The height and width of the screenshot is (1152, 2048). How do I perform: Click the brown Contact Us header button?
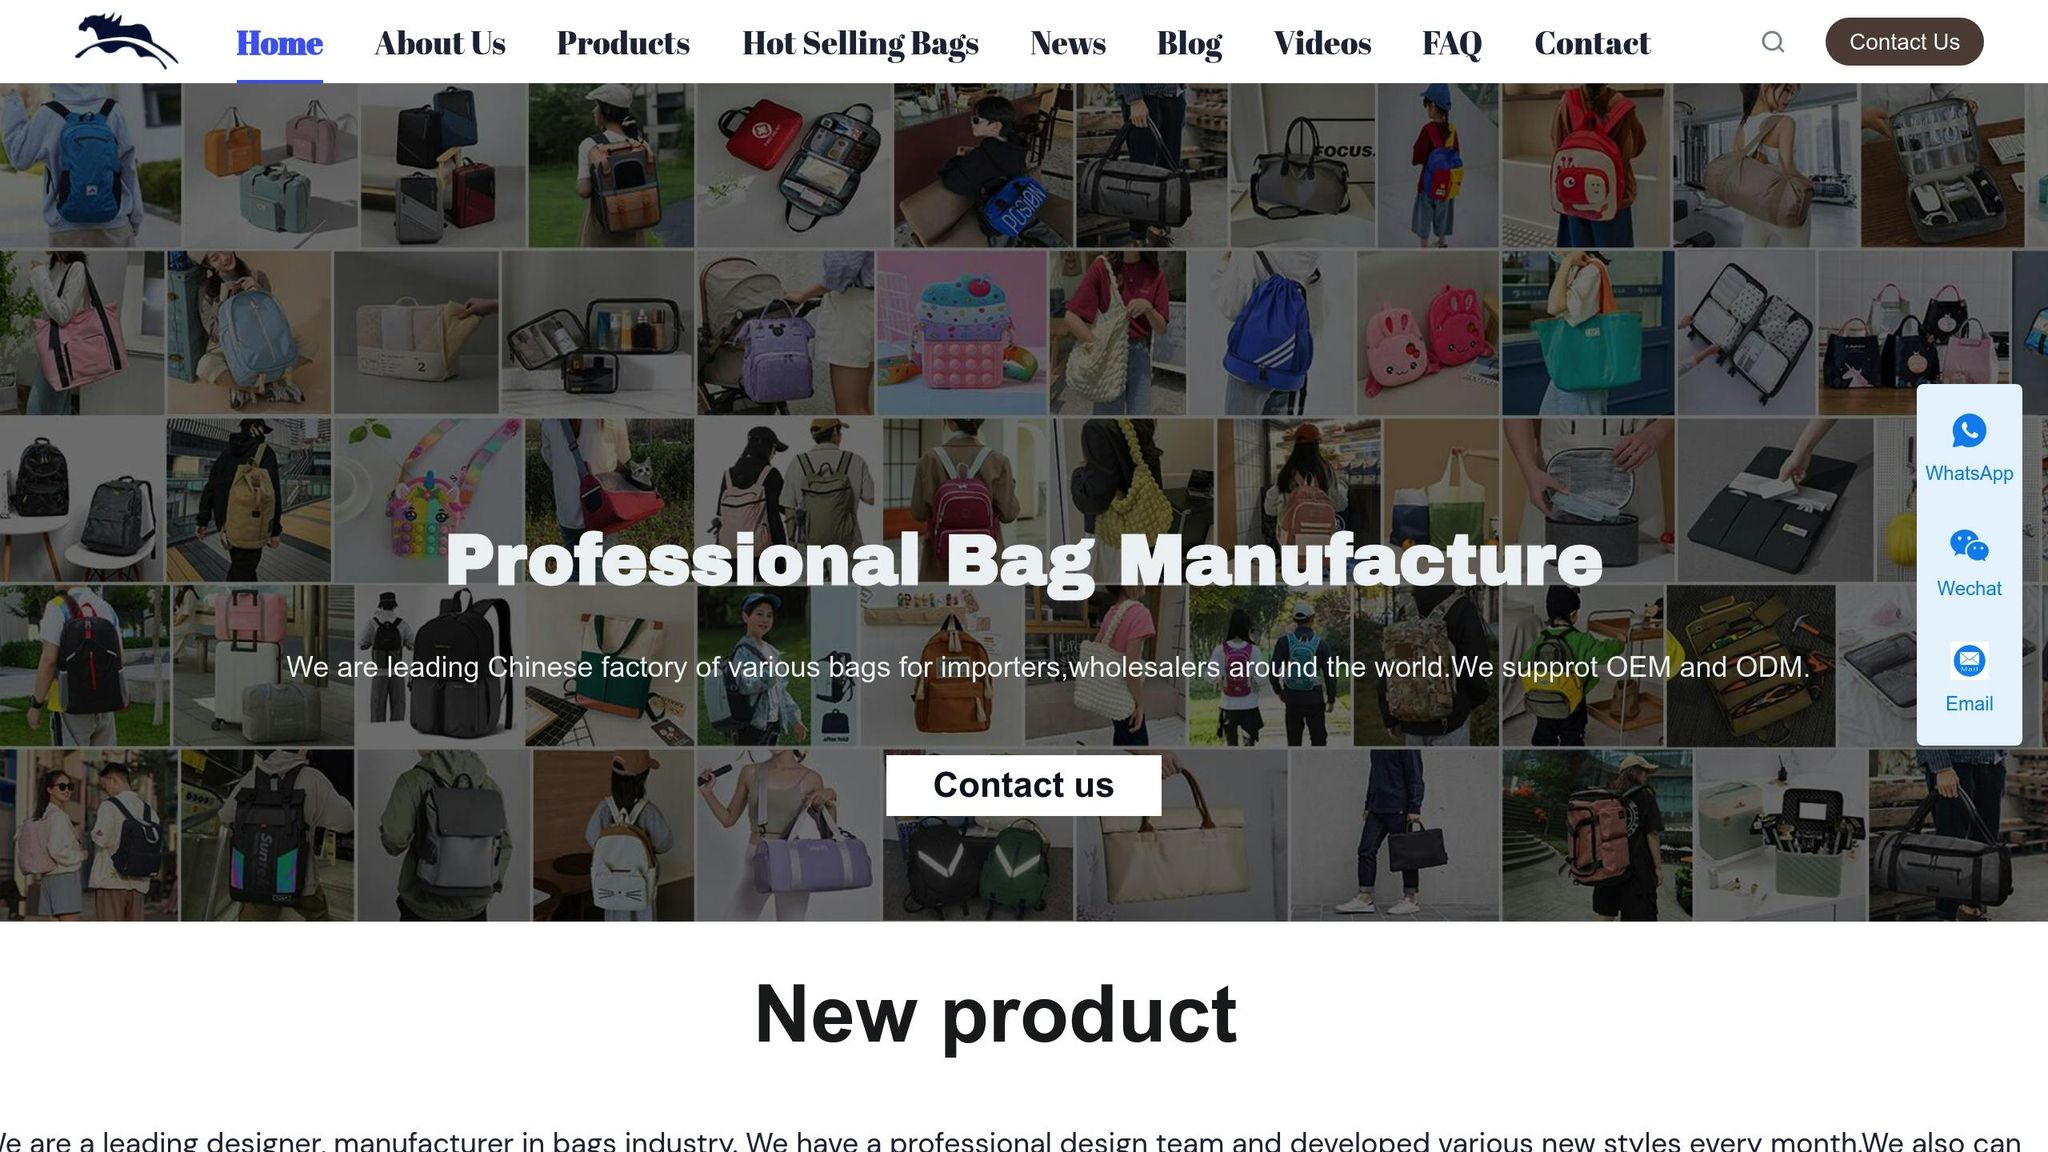coord(1904,42)
